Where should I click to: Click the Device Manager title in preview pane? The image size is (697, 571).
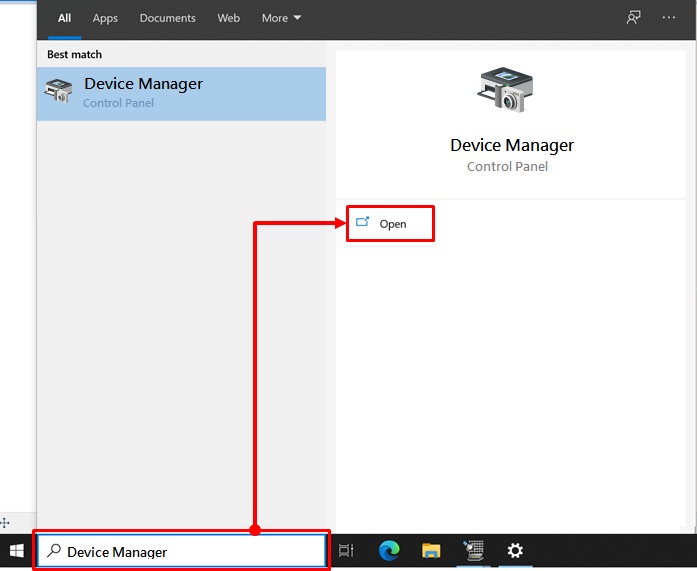pos(512,145)
